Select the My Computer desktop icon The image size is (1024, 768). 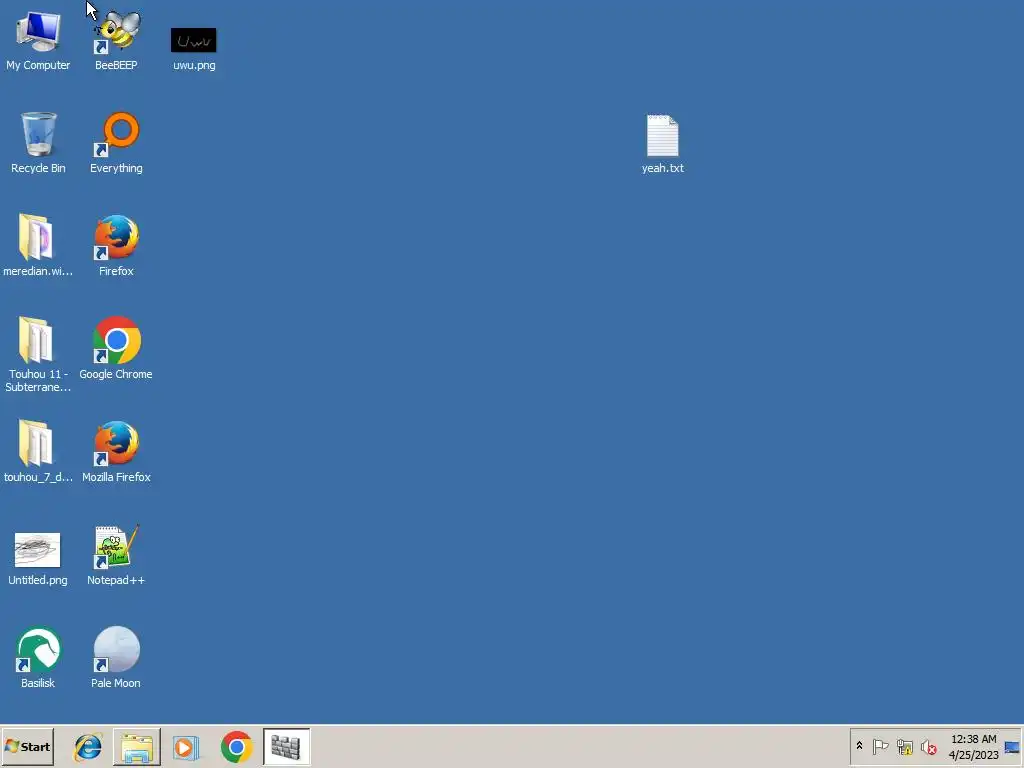[x=38, y=40]
